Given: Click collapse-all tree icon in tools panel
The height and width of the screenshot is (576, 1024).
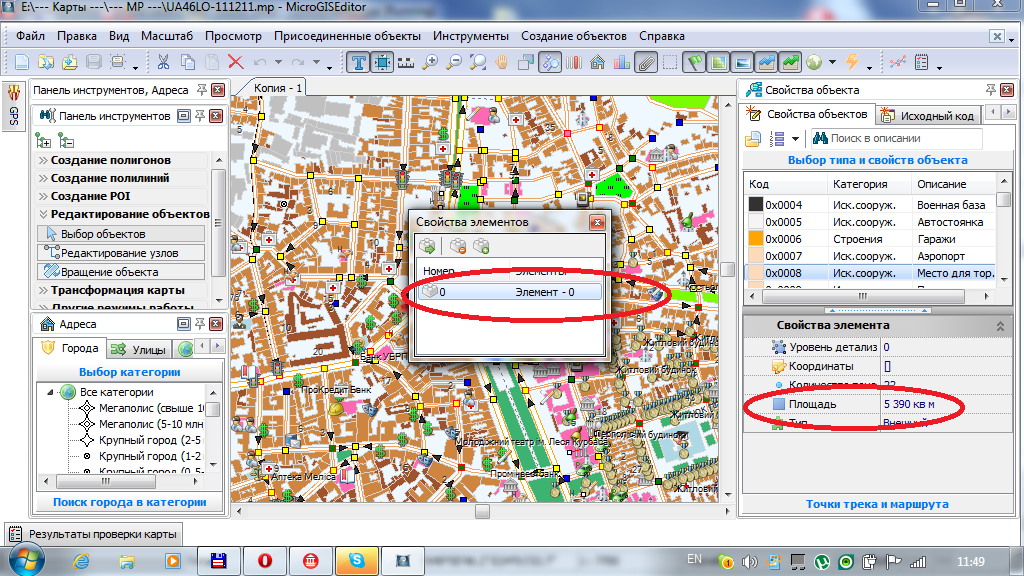Looking at the screenshot, I should tap(66, 141).
